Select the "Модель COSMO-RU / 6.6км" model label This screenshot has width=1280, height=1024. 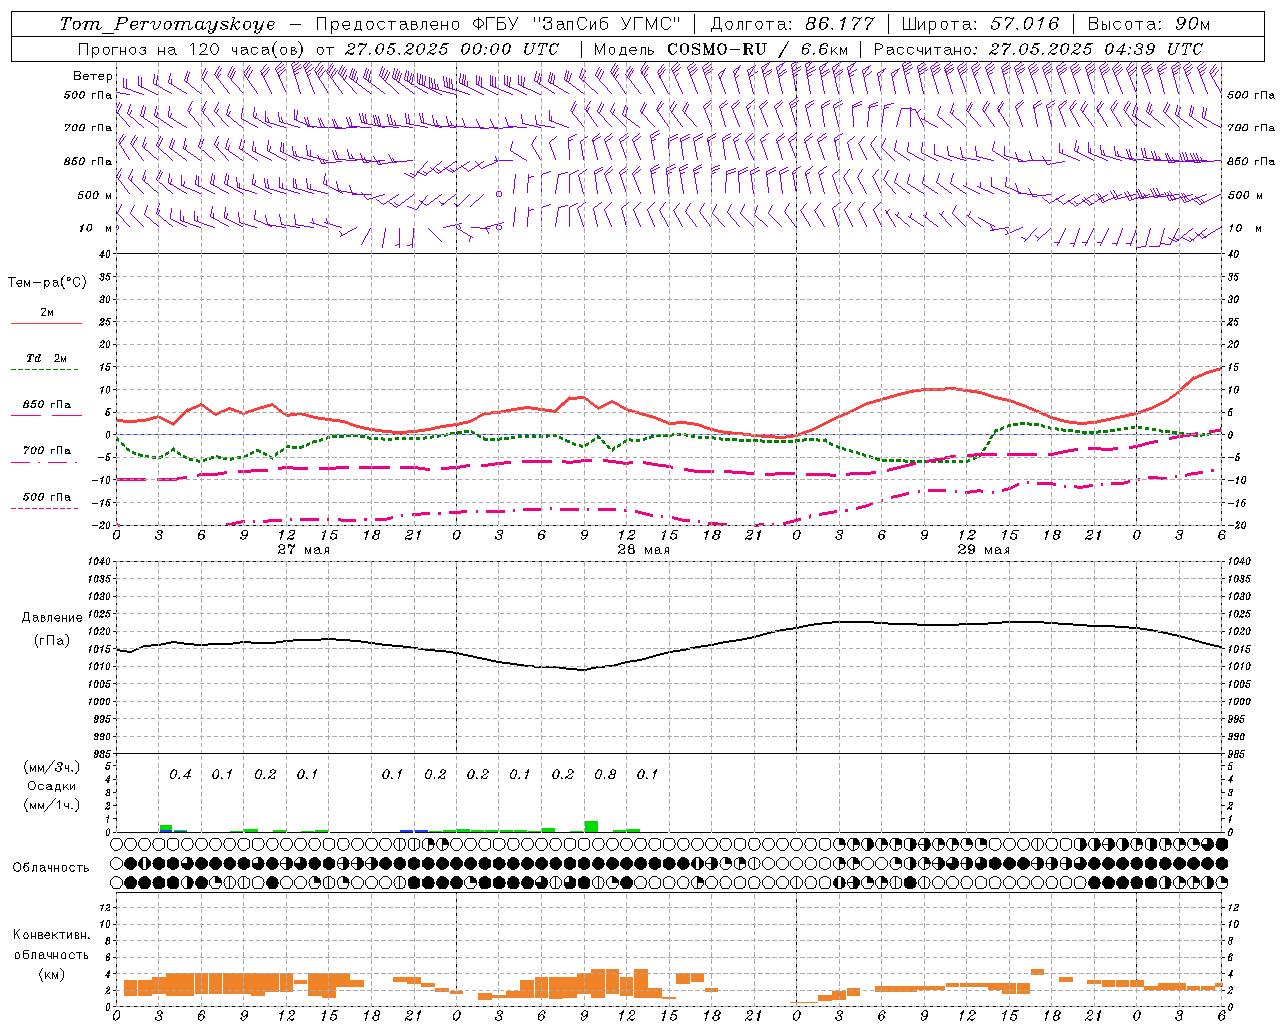tap(721, 49)
